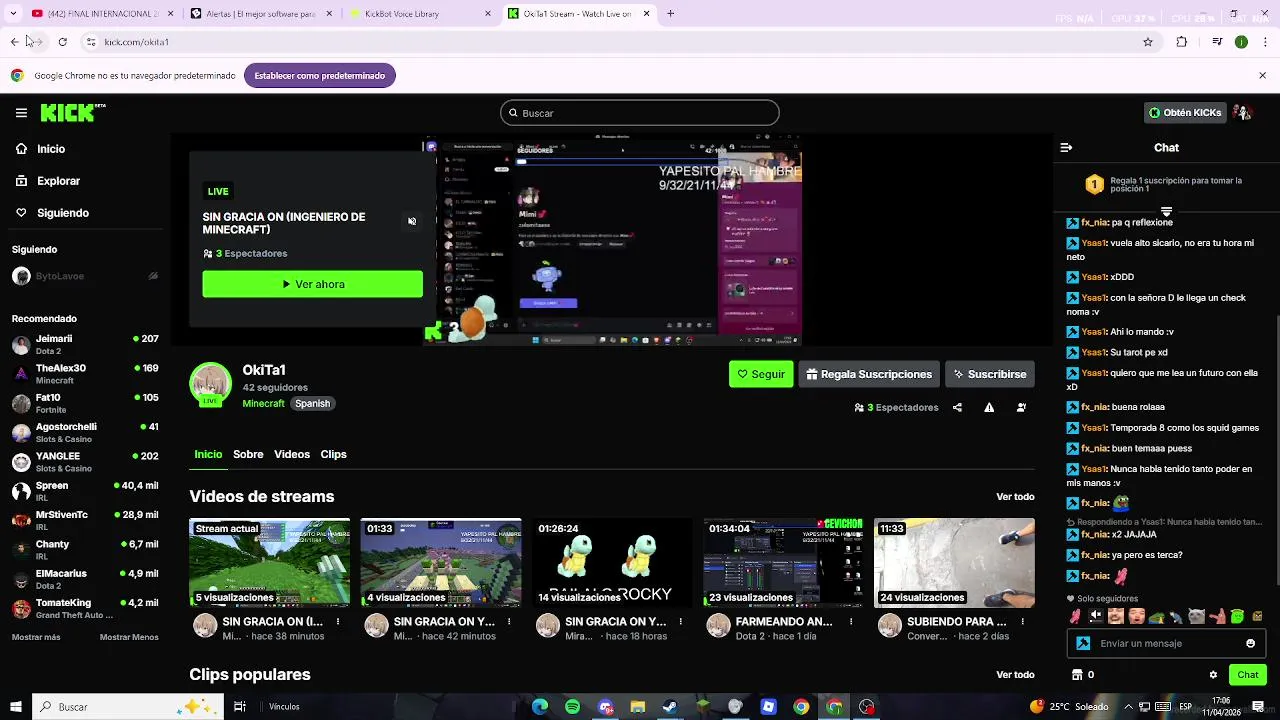Open Steam from the taskbar

click(670, 707)
